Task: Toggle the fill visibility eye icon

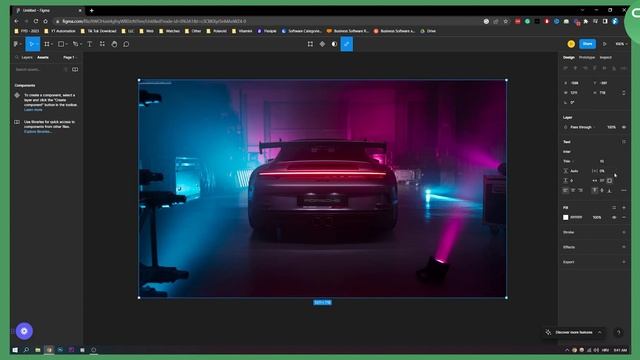Action: click(x=614, y=218)
